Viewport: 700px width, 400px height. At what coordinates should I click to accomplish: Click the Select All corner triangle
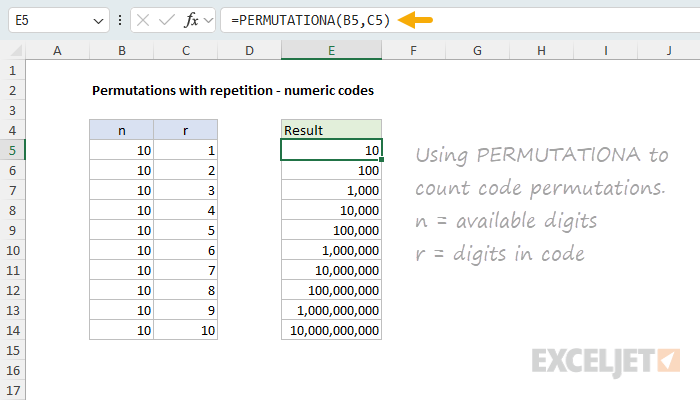point(17,50)
